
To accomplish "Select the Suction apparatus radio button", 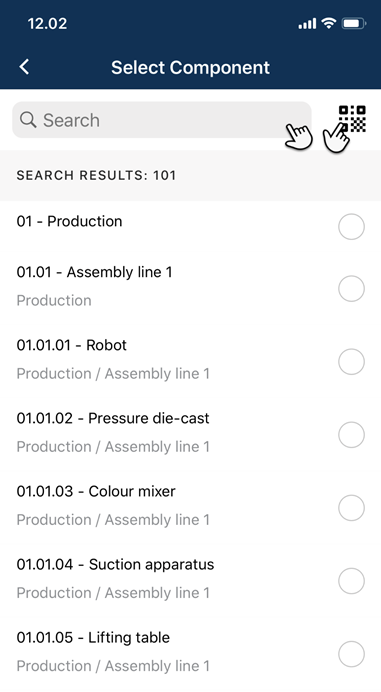I will 351,581.
